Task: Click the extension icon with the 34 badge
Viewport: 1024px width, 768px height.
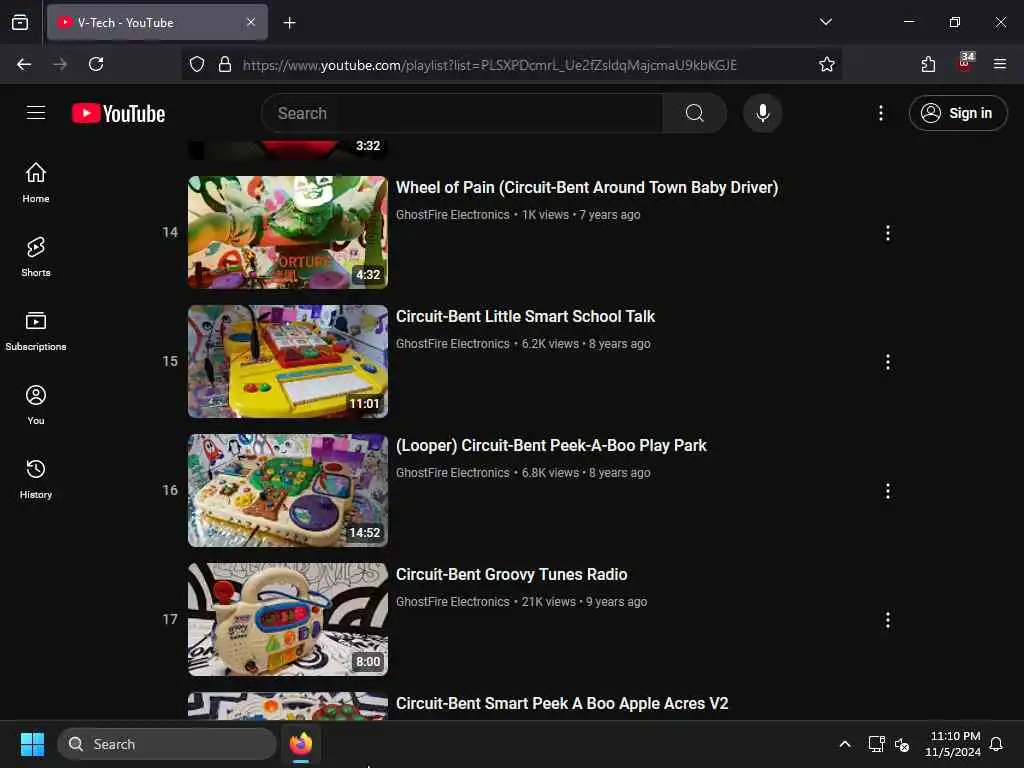Action: [965, 63]
